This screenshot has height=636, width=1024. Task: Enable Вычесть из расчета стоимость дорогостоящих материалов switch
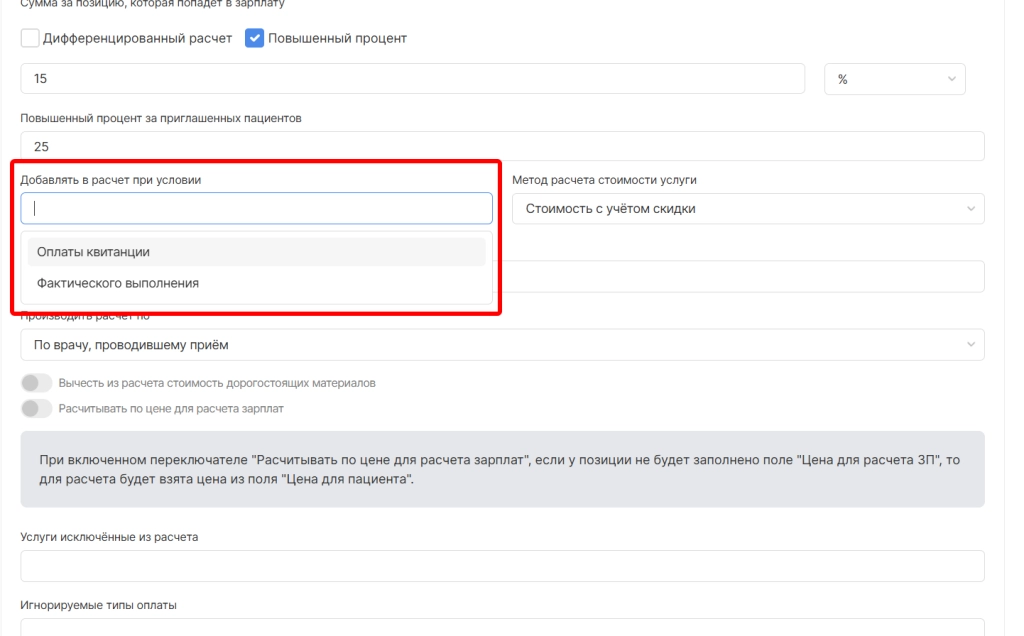36,383
